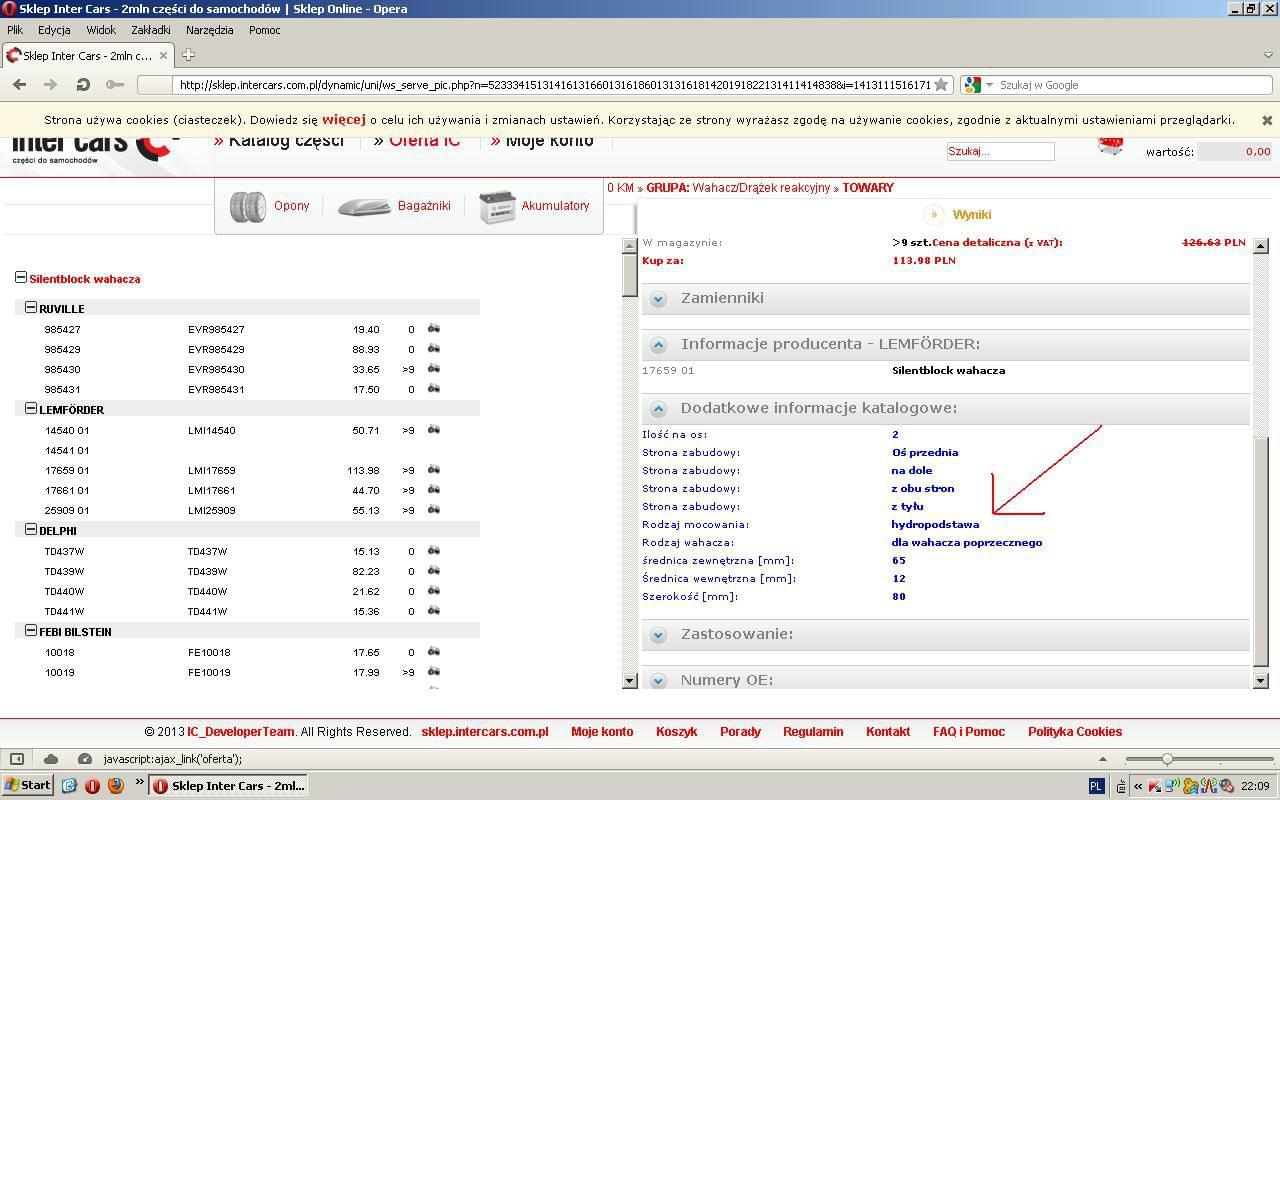The image size is (1280, 1197).
Task: Click binoculars icon for FEBI 10018
Action: 434,652
